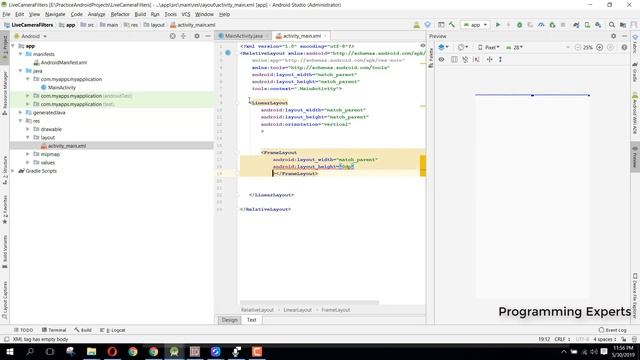Open the Search Everywhere magnifier icon
Viewport: 640px width, 360px height.
[x=612, y=25]
